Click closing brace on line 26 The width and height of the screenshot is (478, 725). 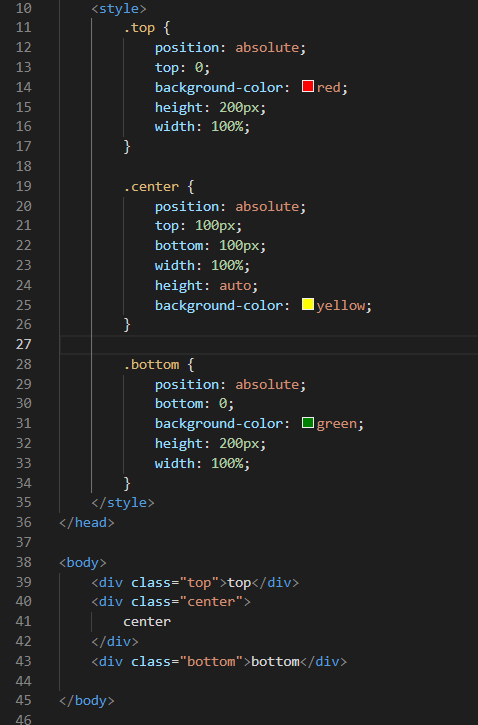(x=127, y=325)
